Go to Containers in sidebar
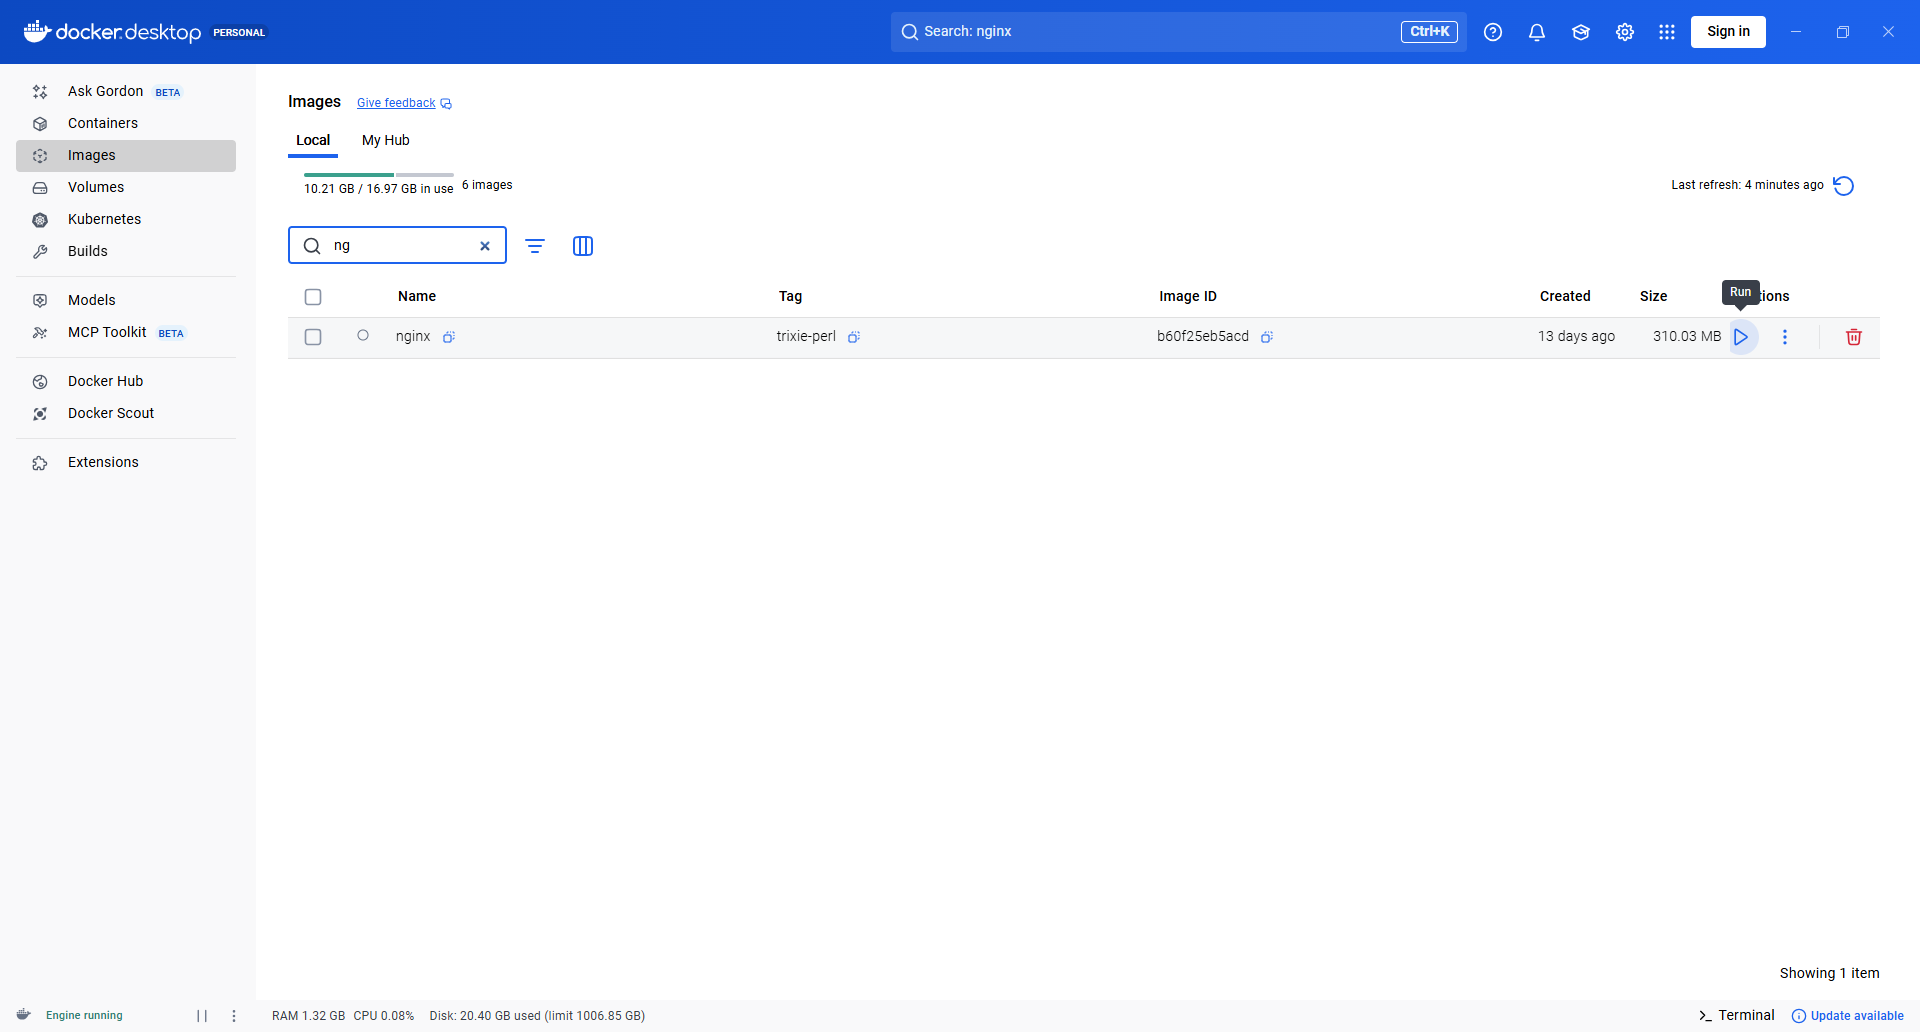This screenshot has width=1920, height=1032. point(126,123)
